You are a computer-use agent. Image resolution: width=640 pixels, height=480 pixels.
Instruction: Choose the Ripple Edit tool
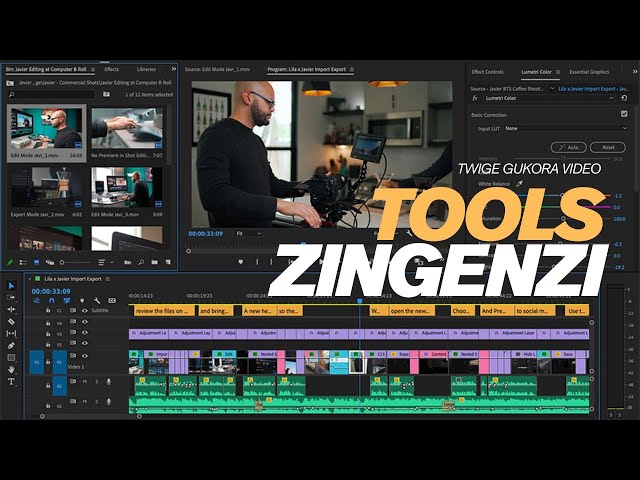(x=11, y=309)
